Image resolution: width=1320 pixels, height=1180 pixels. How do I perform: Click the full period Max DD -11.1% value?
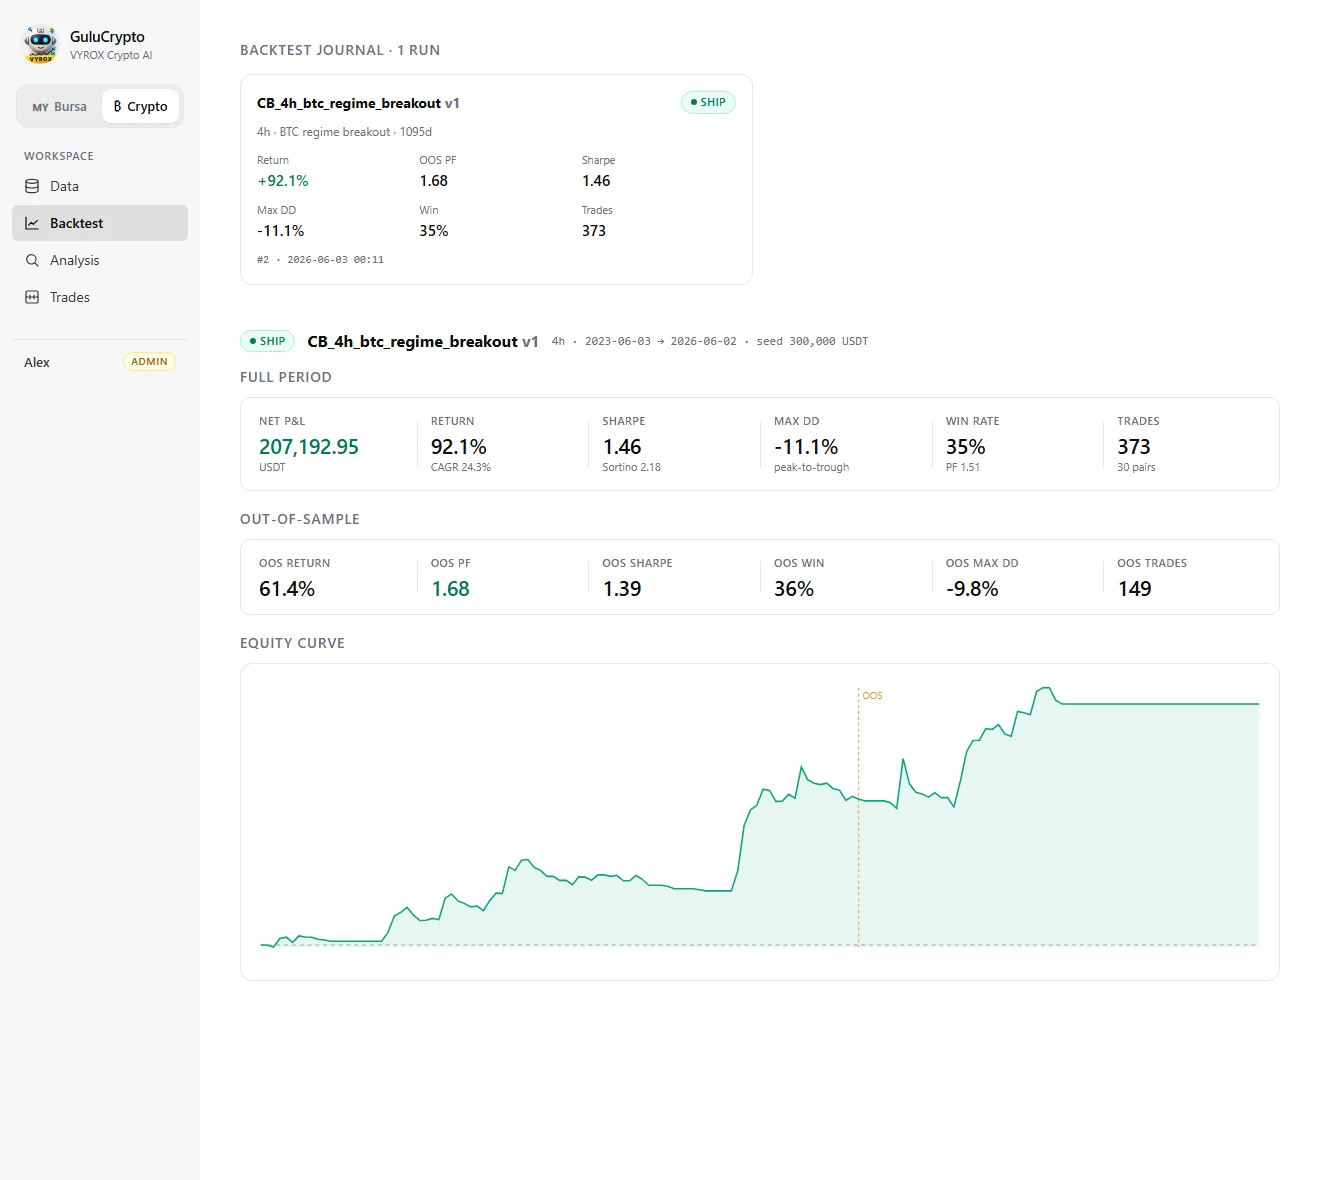[x=806, y=447]
